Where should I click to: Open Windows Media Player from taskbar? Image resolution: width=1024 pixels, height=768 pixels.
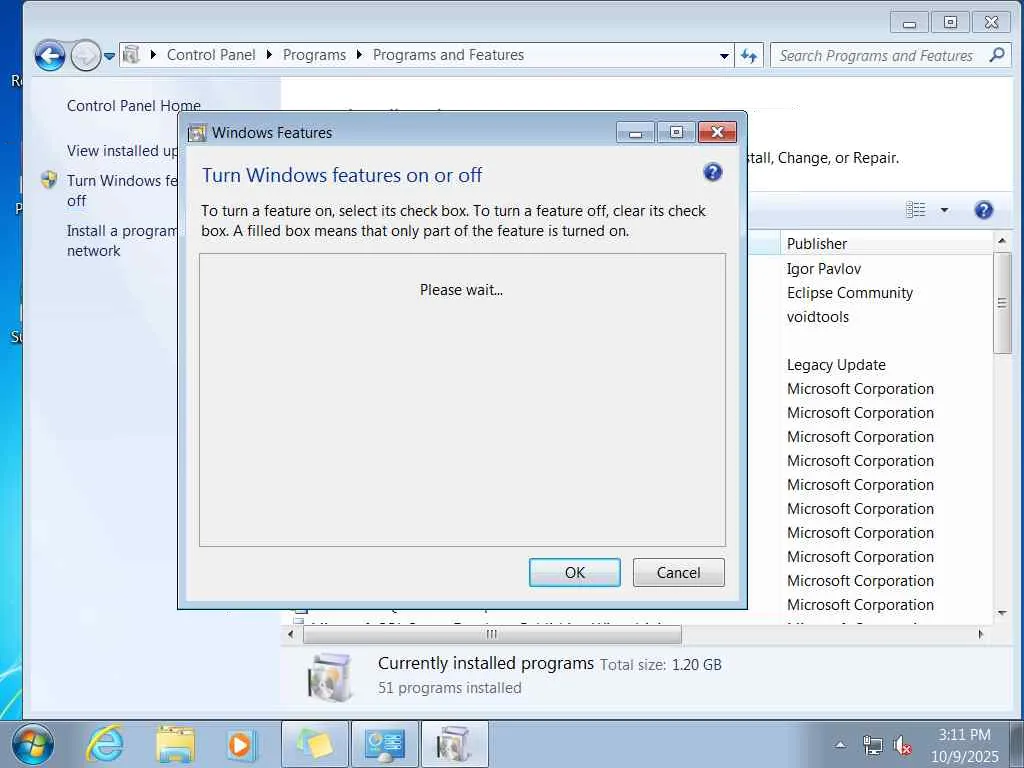(240, 744)
